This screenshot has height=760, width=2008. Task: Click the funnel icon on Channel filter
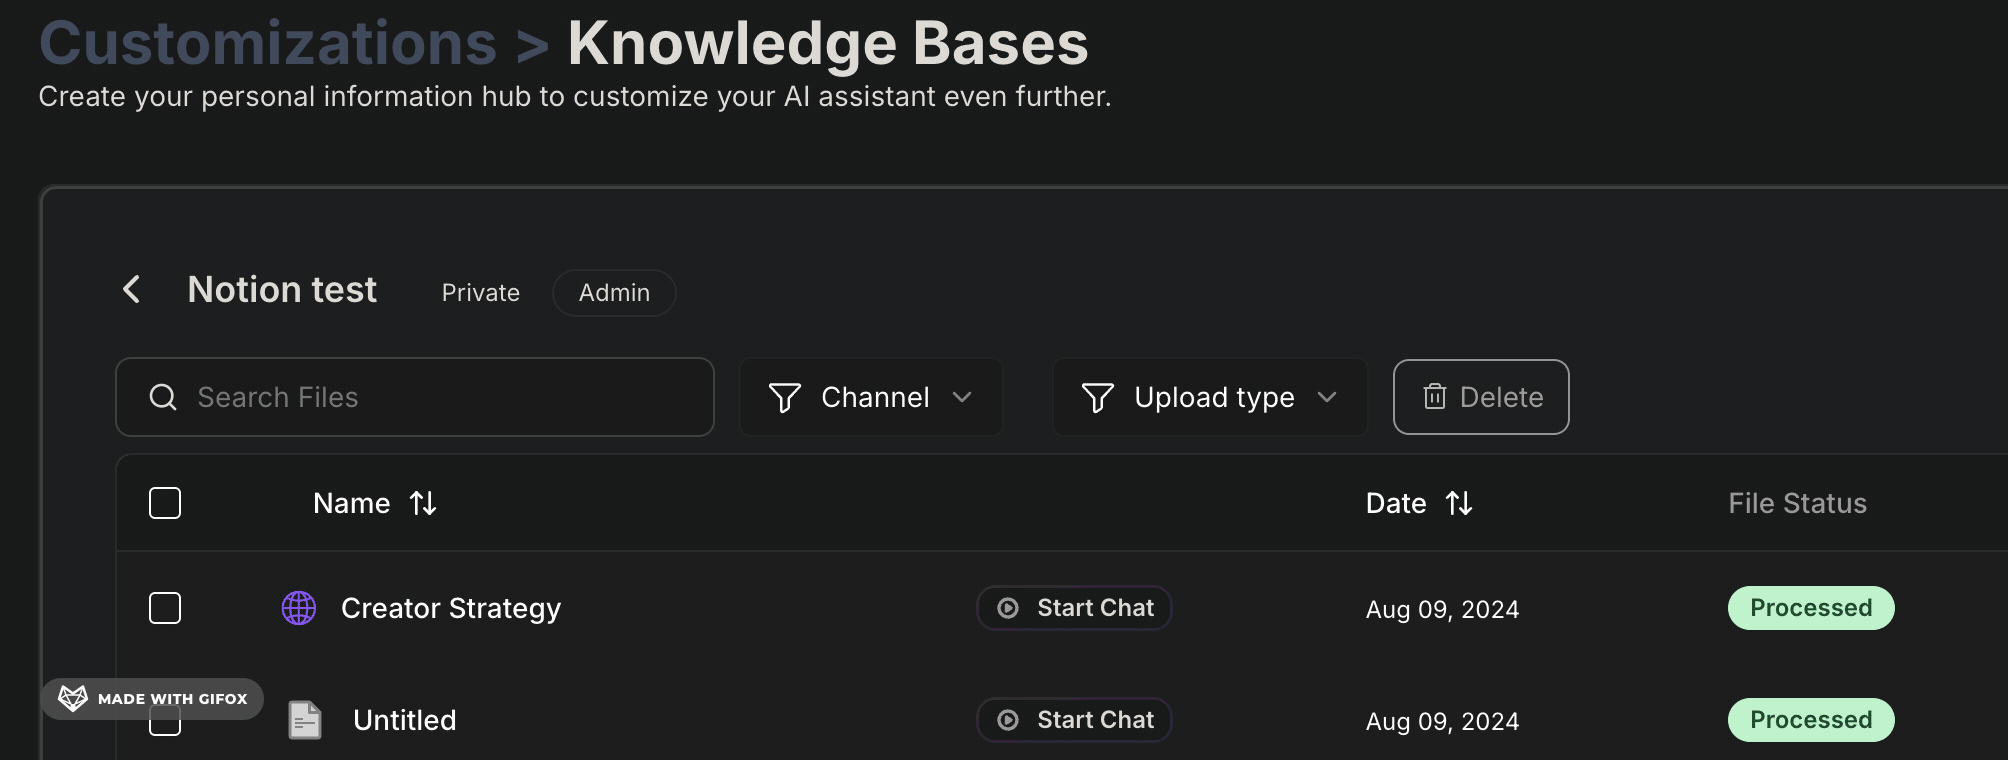click(785, 398)
